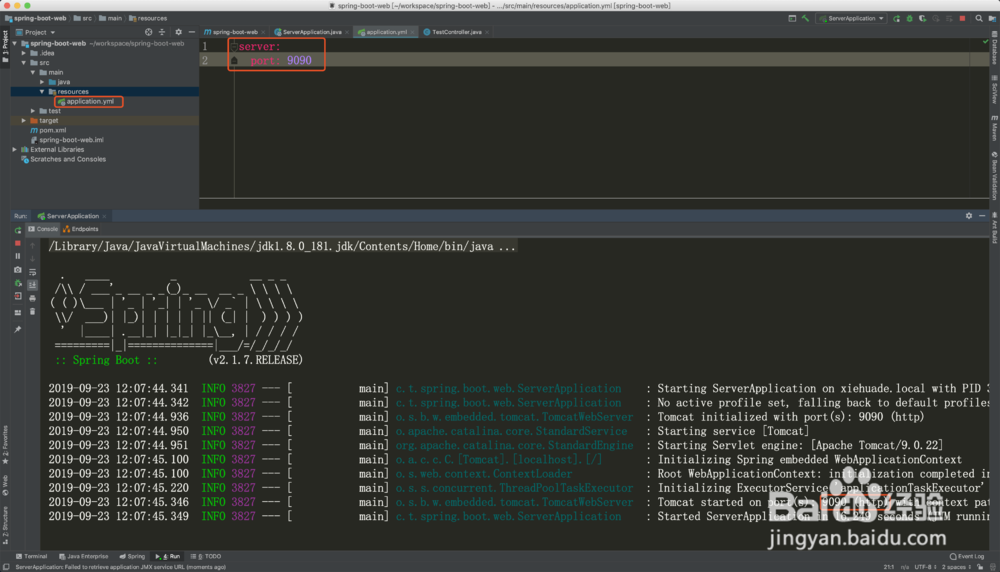Stop the process in the Run panel

tap(18, 244)
